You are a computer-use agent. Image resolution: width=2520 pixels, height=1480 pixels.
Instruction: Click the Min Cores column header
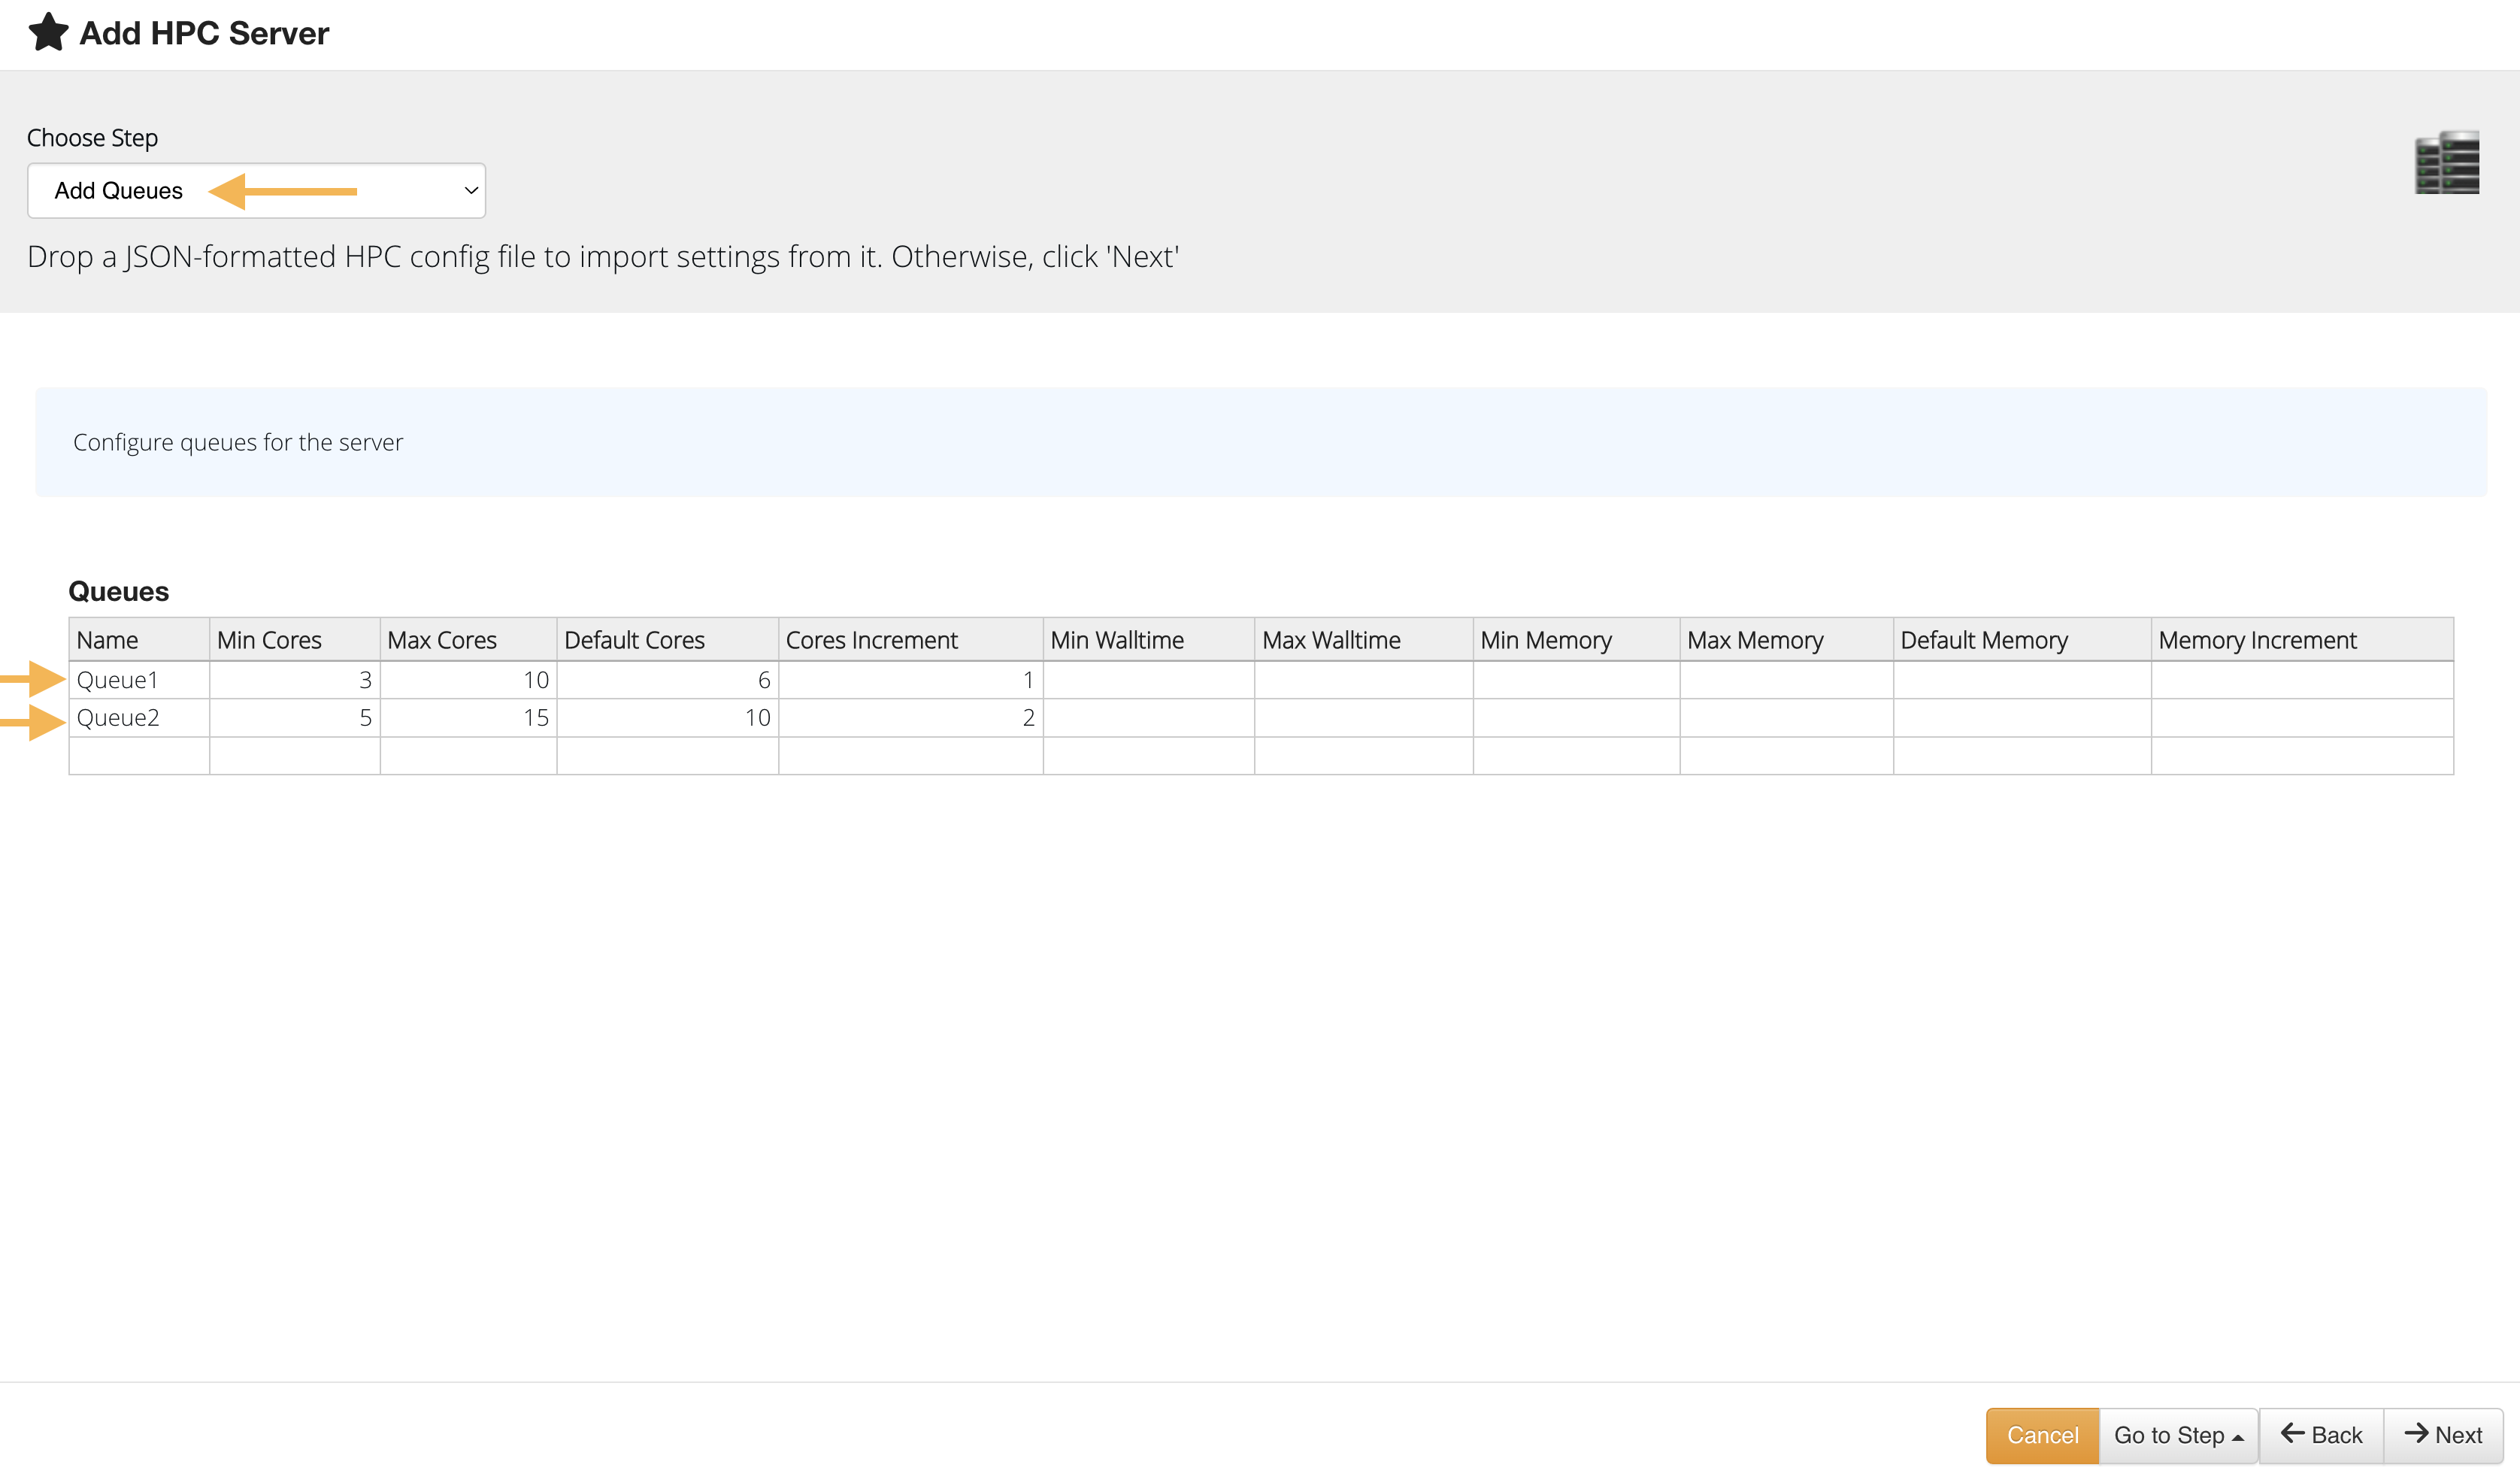tap(295, 640)
